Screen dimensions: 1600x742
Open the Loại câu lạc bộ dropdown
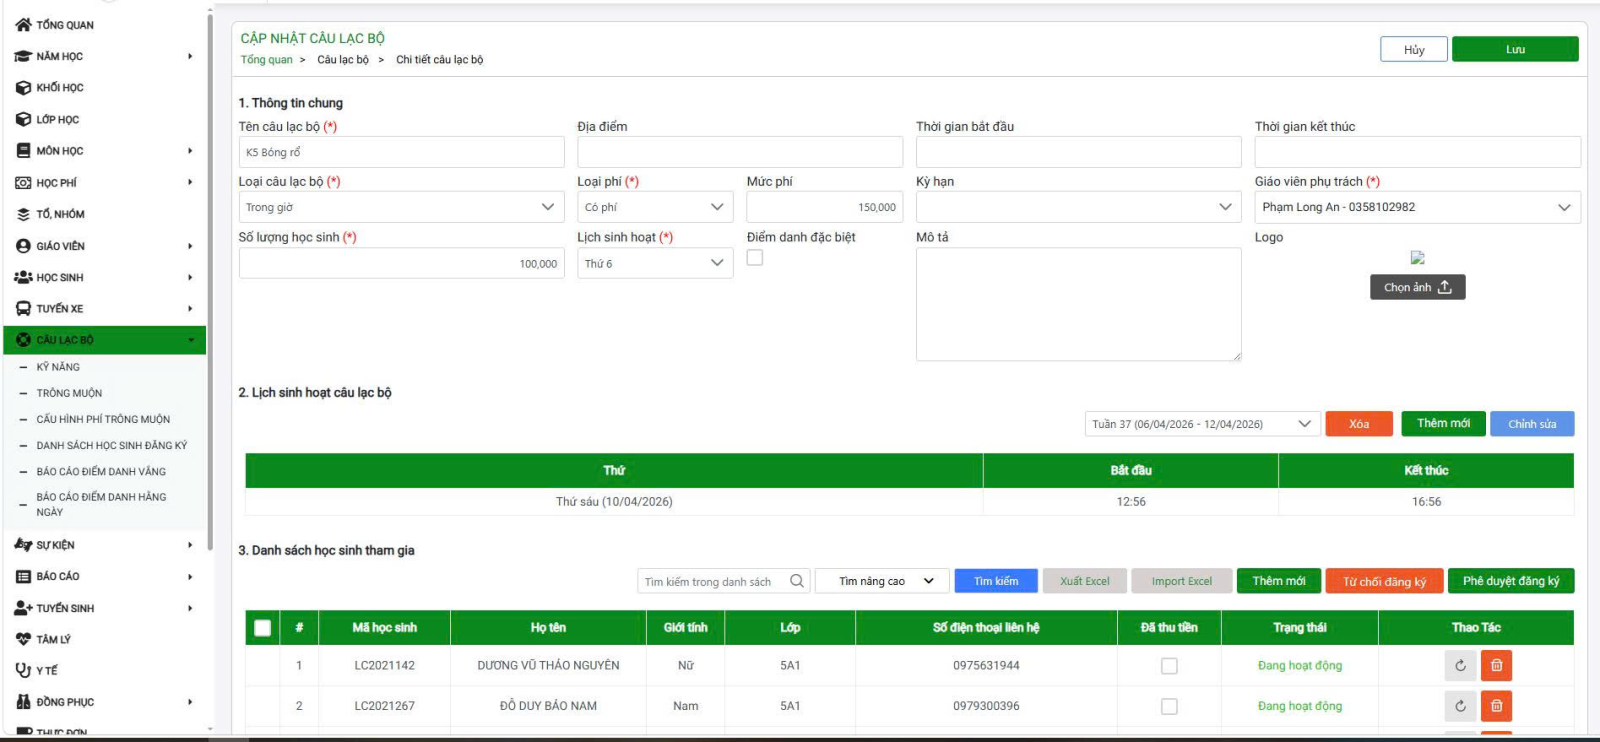point(401,208)
